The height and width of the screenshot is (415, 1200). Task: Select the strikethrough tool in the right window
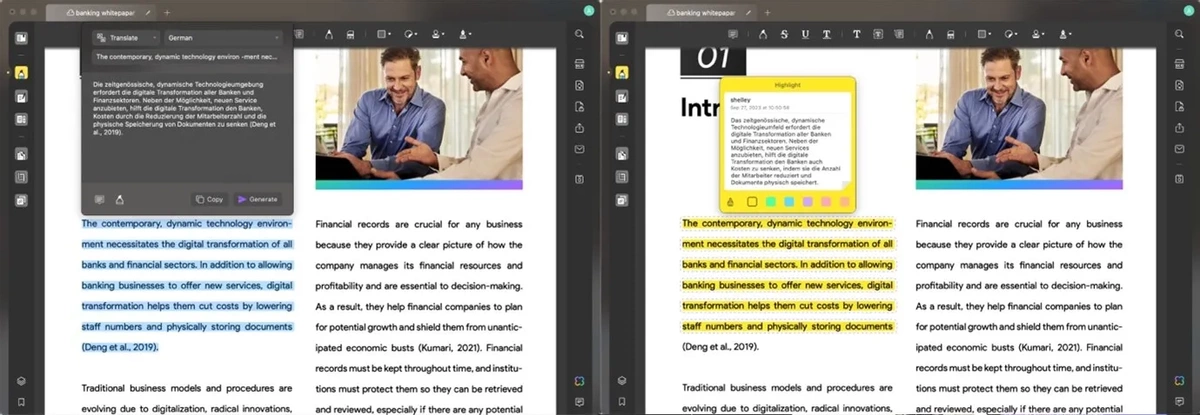tap(784, 34)
